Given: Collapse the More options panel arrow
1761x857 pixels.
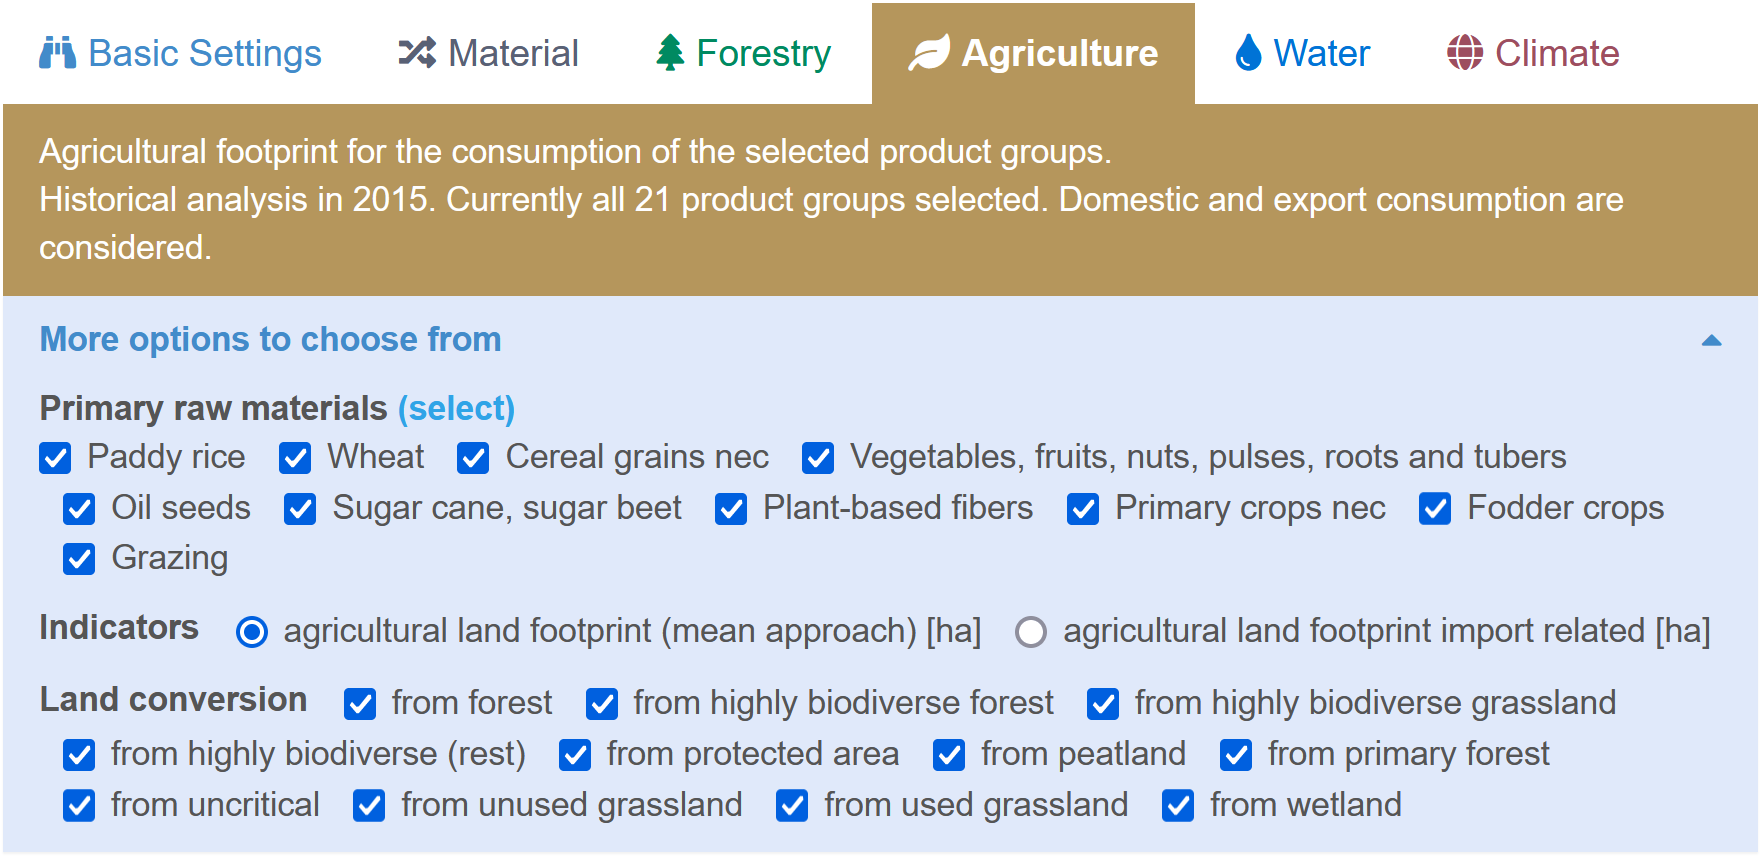Looking at the screenshot, I should point(1711,340).
